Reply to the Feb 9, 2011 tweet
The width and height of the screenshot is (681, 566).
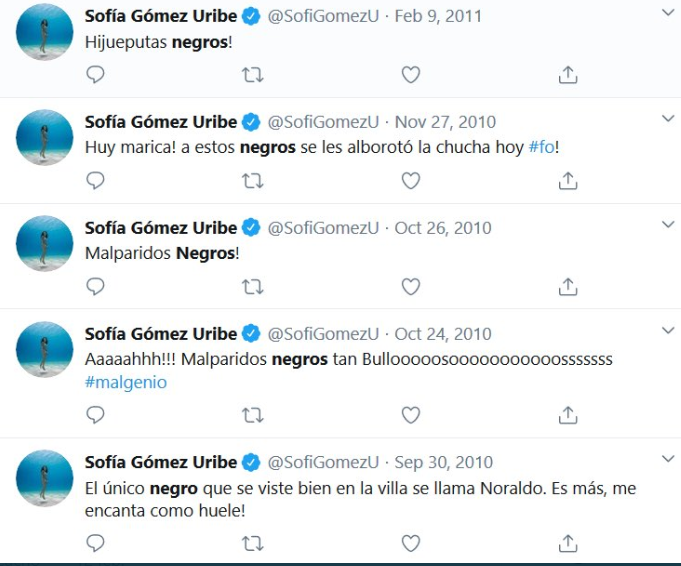(95, 75)
